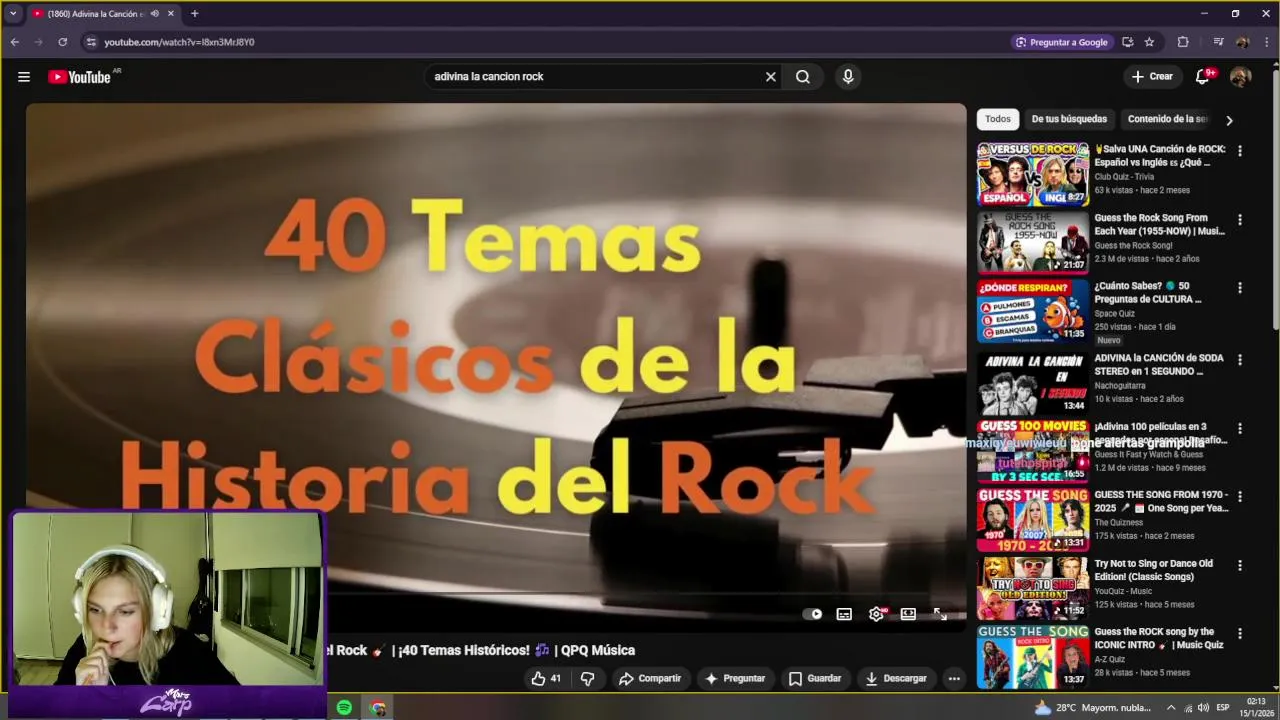Enter fullscreen in the video player

940,614
